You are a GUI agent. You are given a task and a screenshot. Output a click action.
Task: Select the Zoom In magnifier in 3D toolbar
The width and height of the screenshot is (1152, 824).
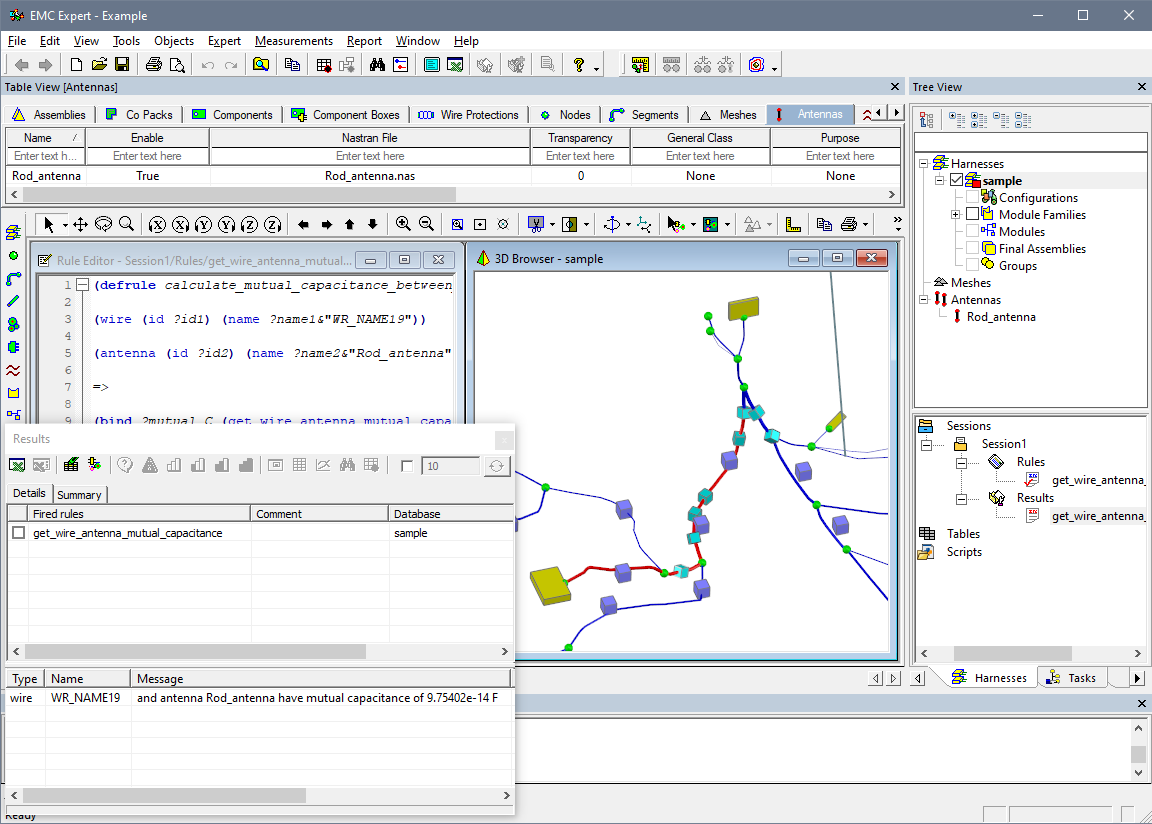[403, 224]
